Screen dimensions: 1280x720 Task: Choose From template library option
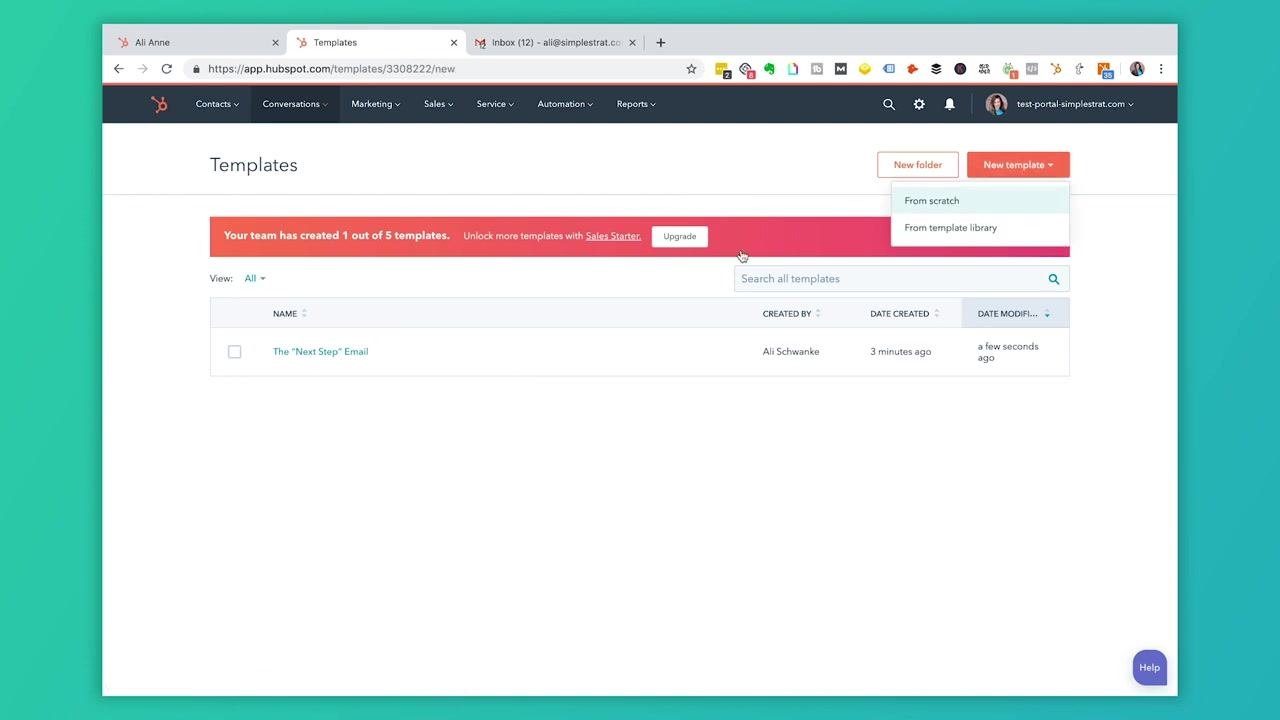[x=980, y=228]
